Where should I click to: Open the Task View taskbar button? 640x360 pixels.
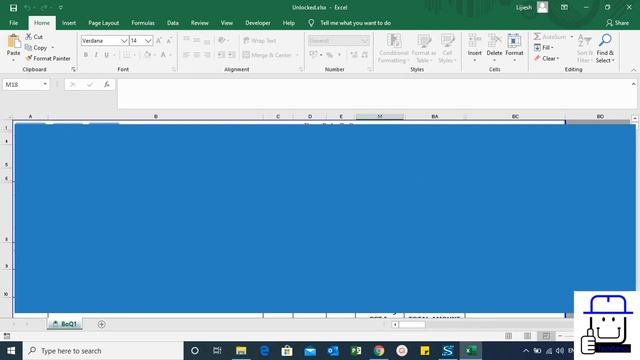click(218, 351)
